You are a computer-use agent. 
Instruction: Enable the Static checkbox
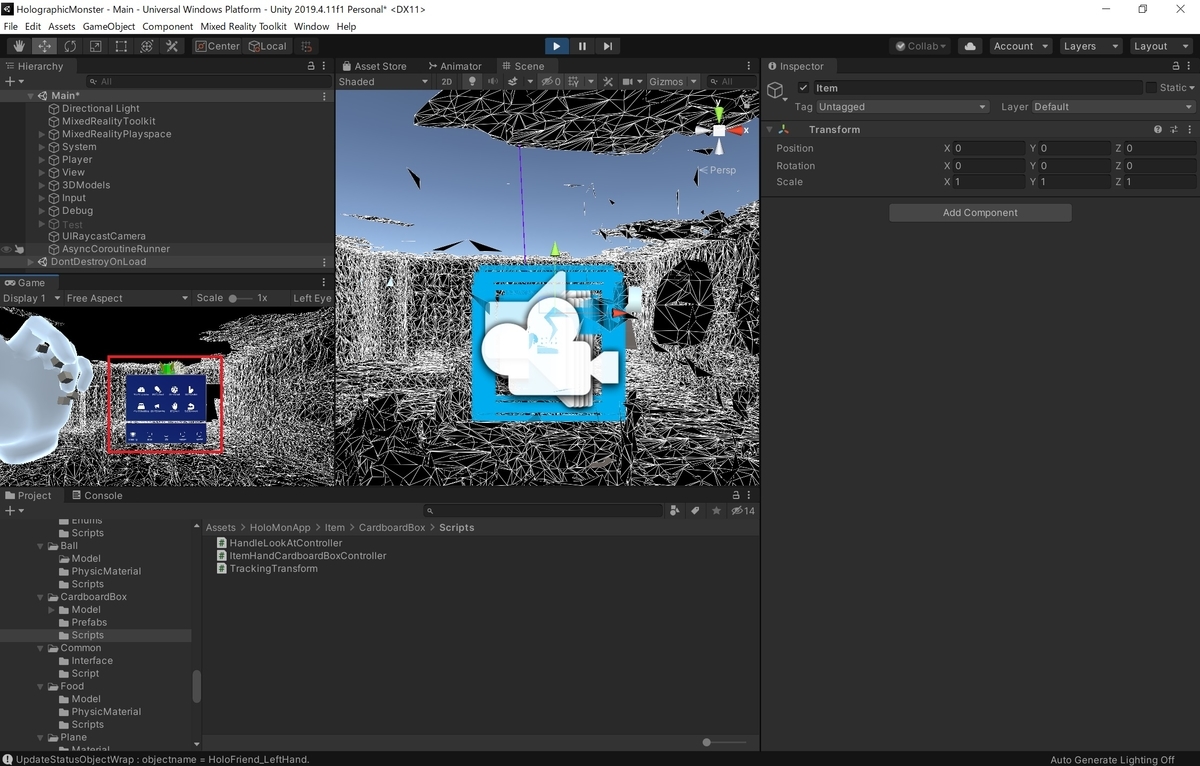(1151, 88)
